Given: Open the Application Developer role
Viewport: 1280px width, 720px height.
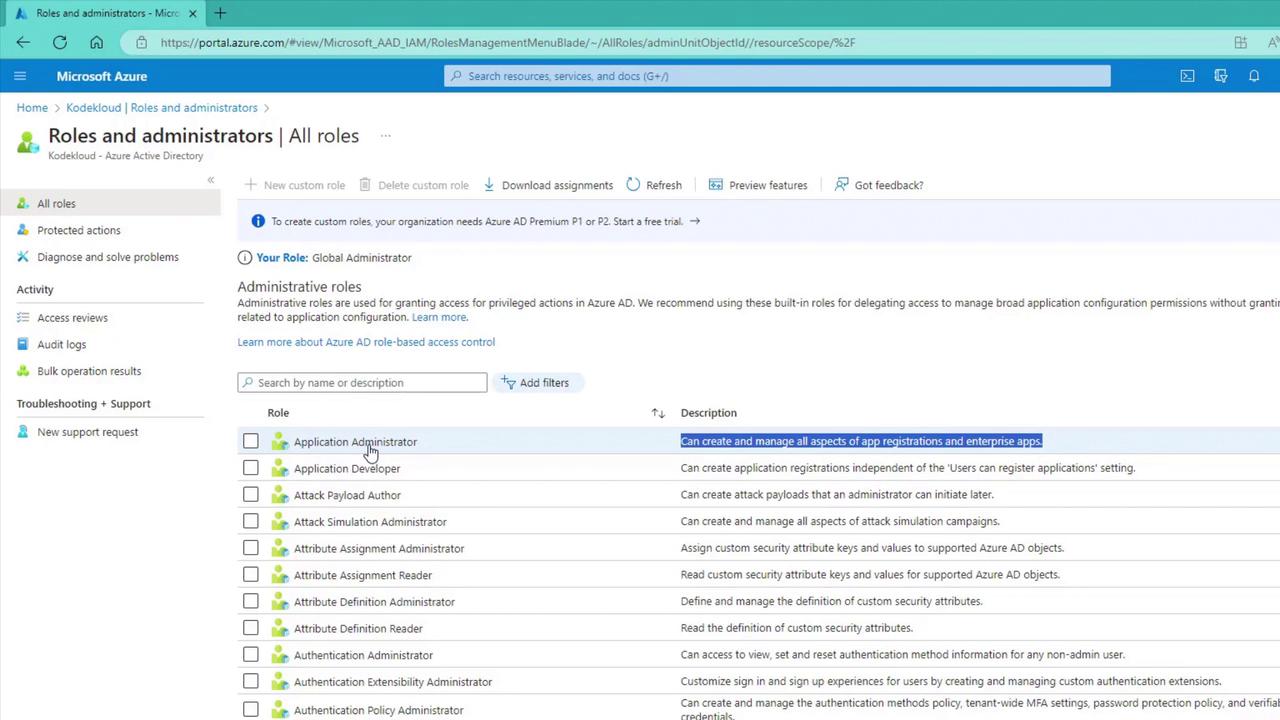Looking at the screenshot, I should point(347,469).
